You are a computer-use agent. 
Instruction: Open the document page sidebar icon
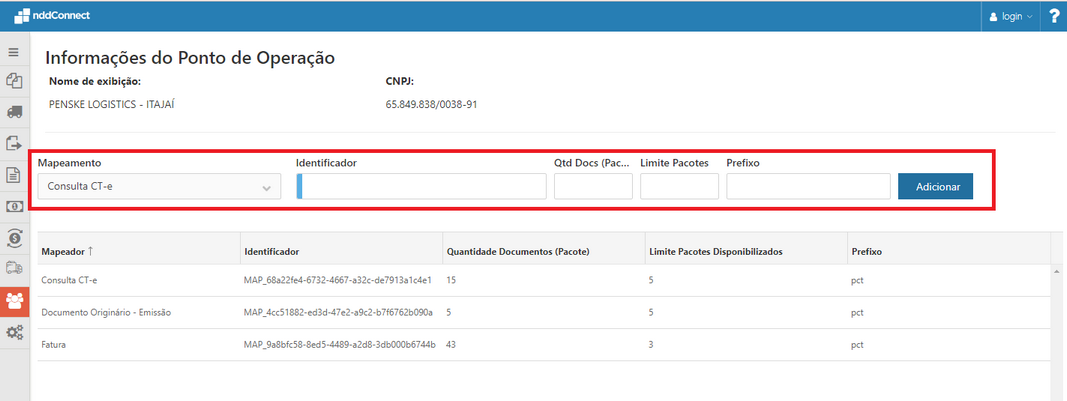[x=14, y=175]
